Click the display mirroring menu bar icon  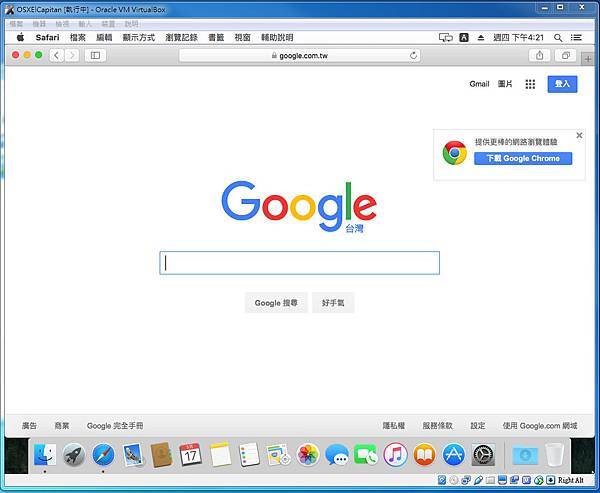click(445, 38)
